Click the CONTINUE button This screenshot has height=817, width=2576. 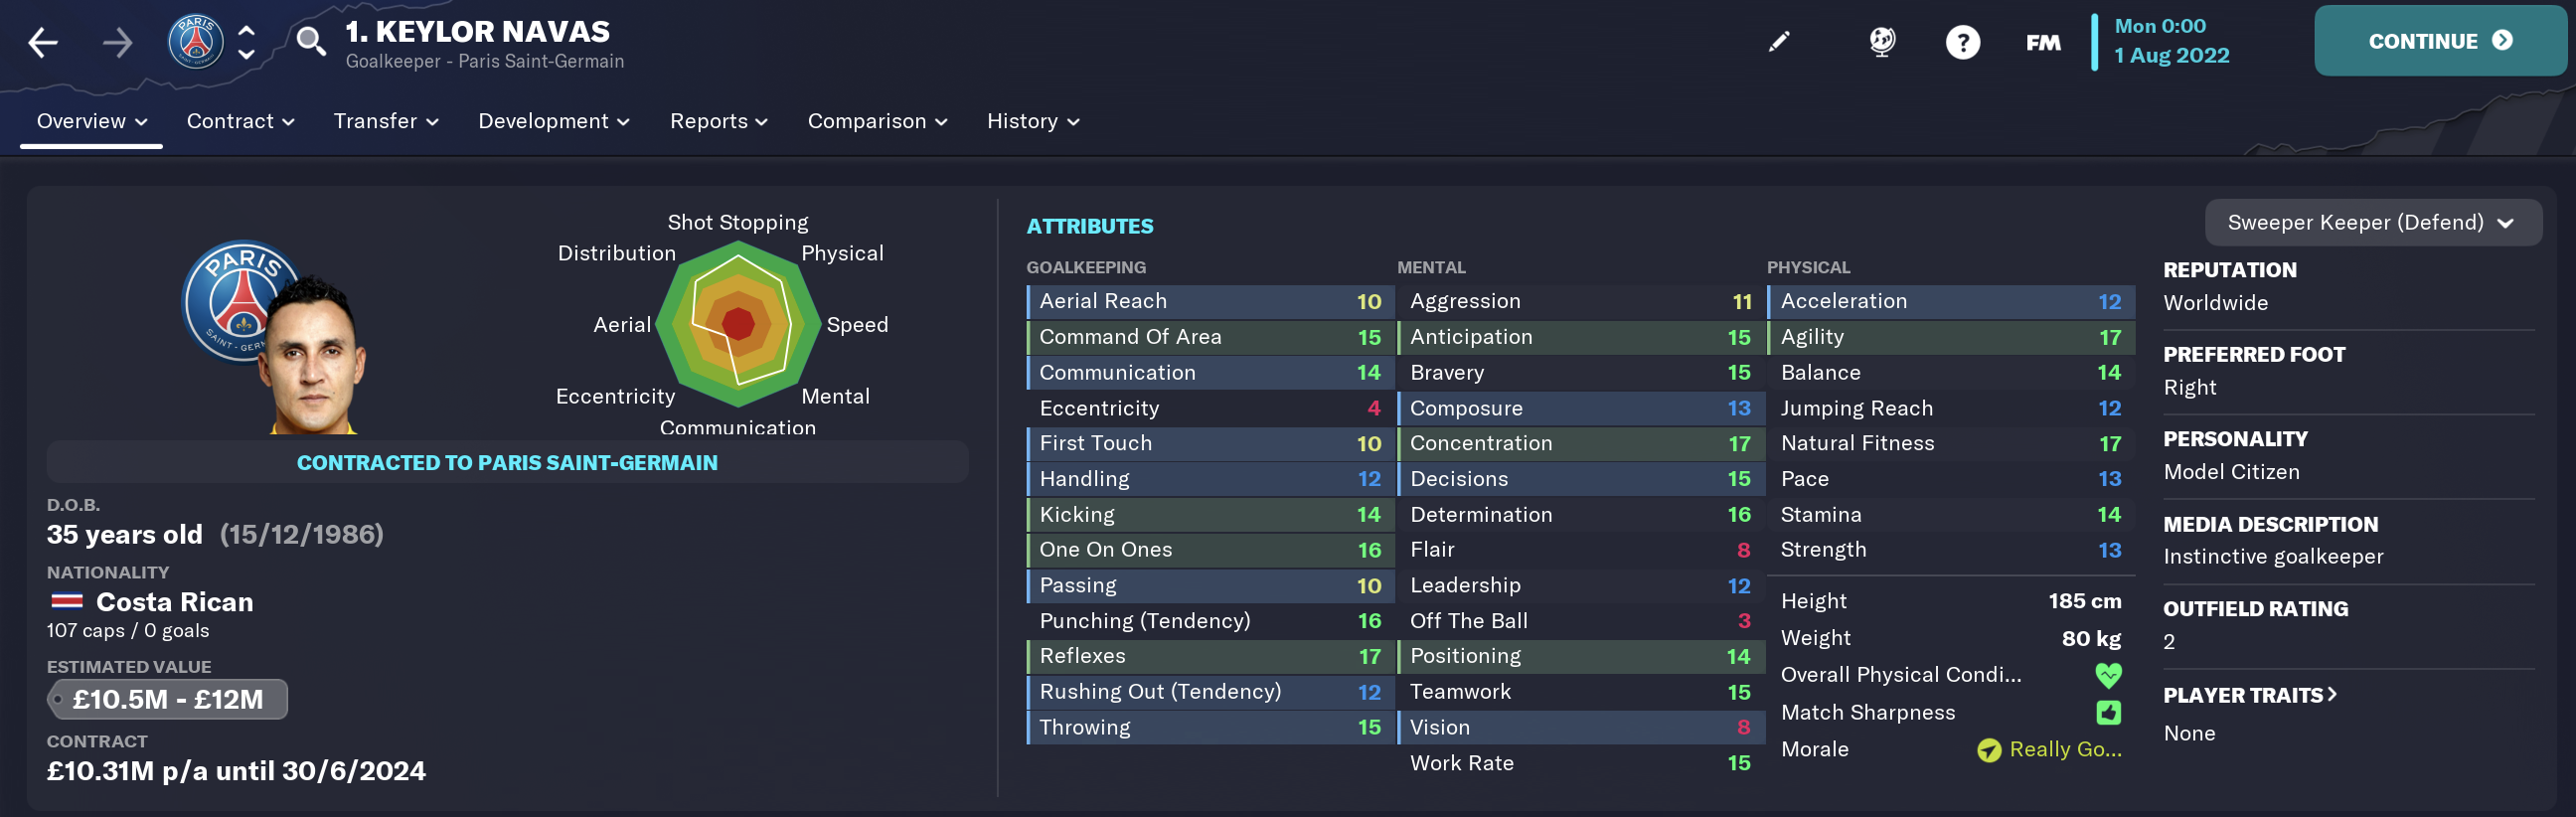2439,41
